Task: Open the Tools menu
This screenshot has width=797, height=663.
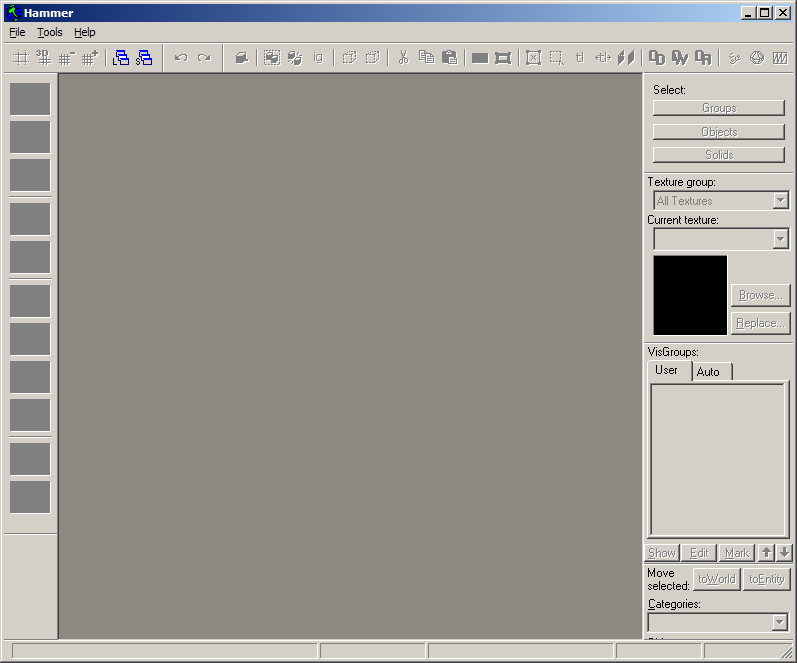Action: (50, 33)
